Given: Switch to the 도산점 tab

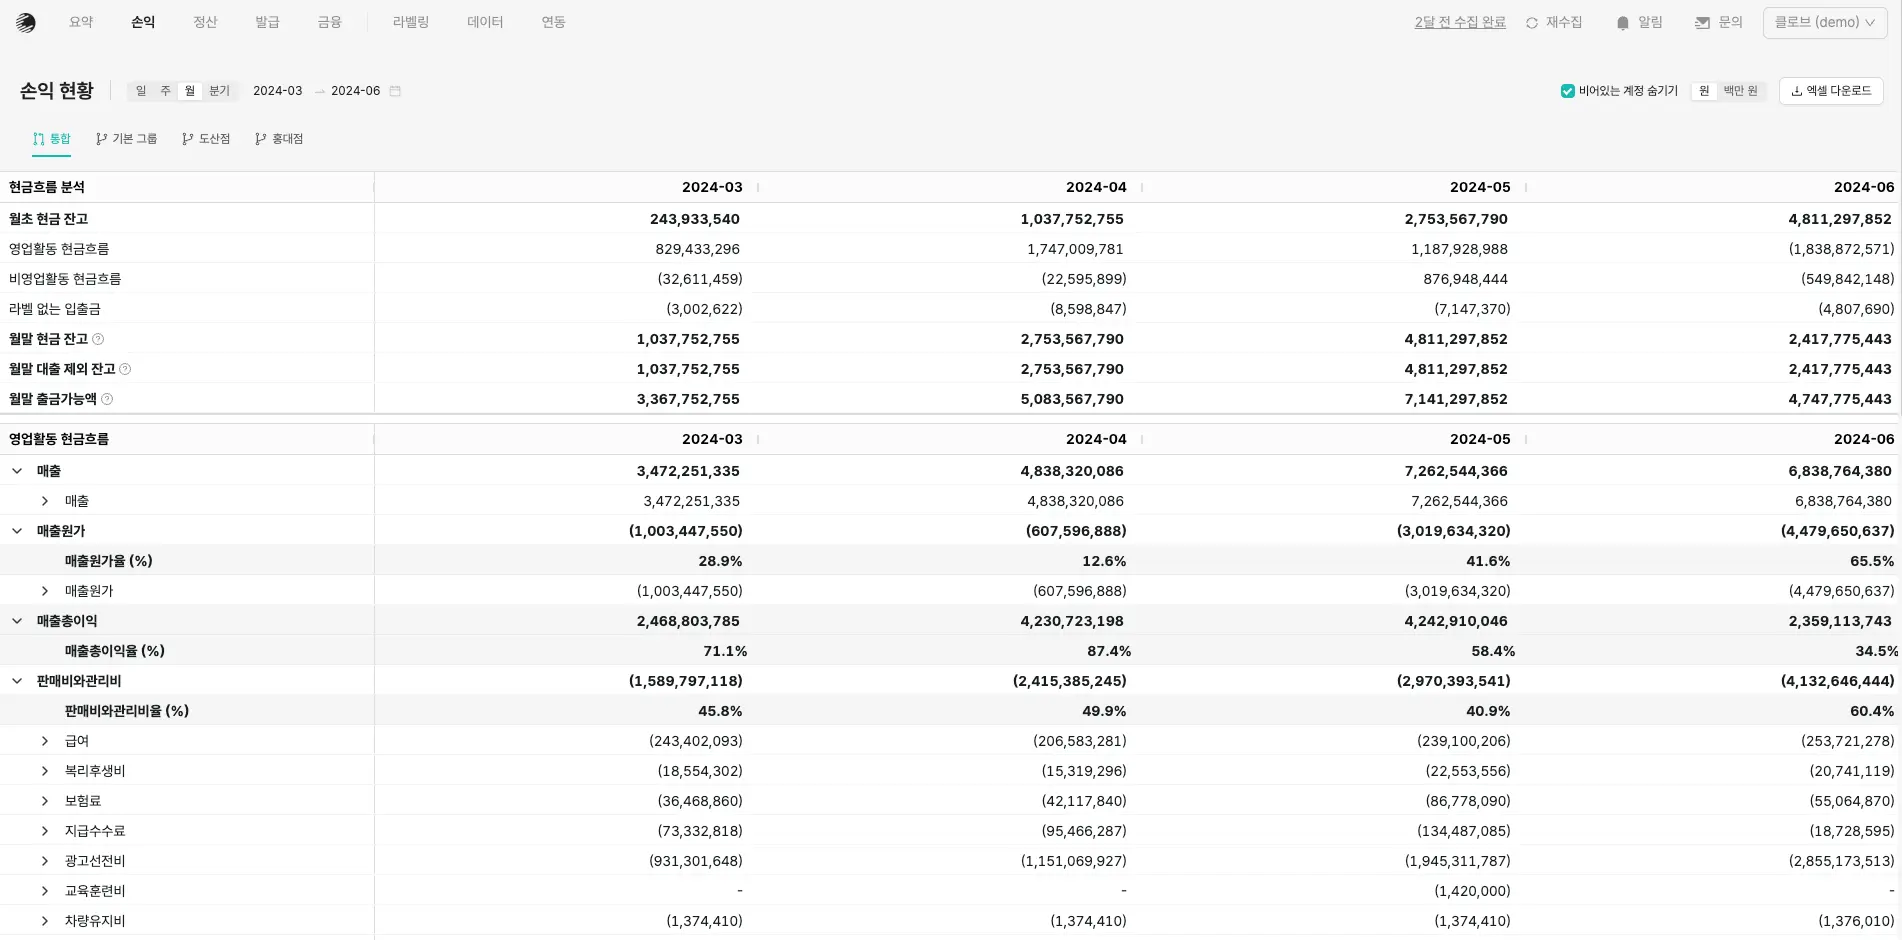Looking at the screenshot, I should [206, 139].
